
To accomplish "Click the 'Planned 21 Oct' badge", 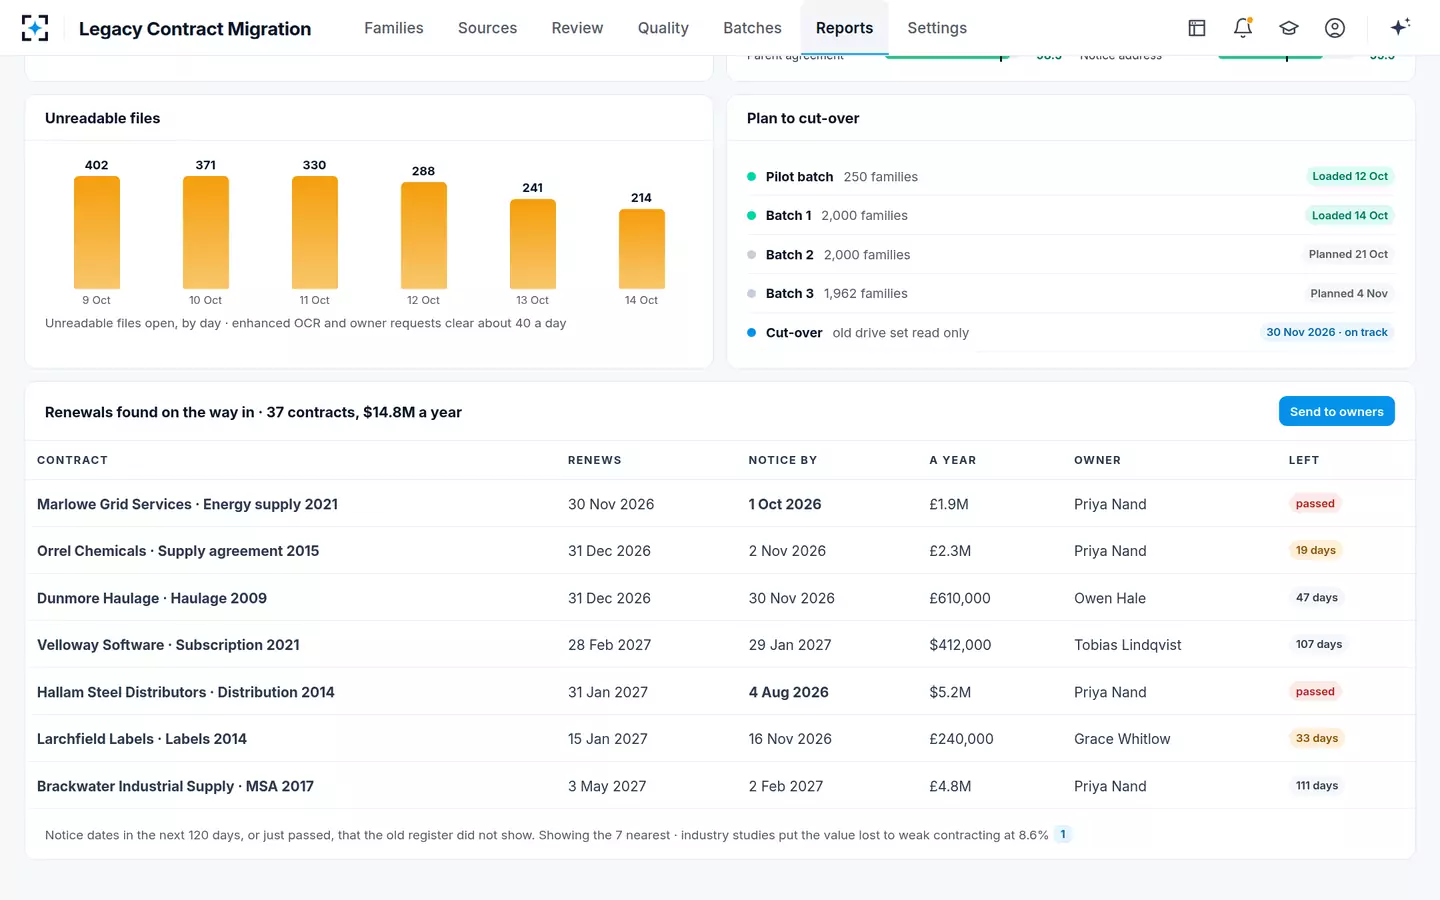I will pyautogui.click(x=1348, y=254).
